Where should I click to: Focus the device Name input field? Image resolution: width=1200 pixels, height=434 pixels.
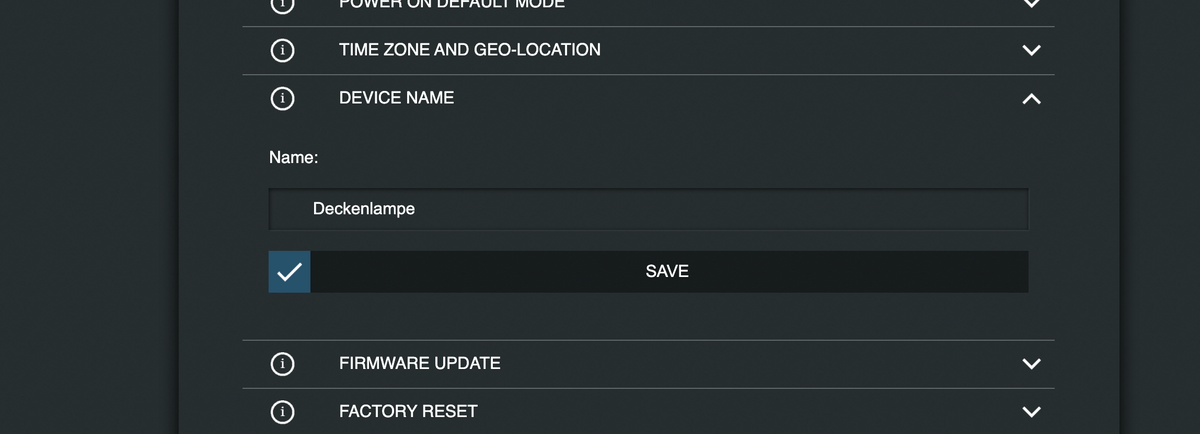tap(648, 209)
